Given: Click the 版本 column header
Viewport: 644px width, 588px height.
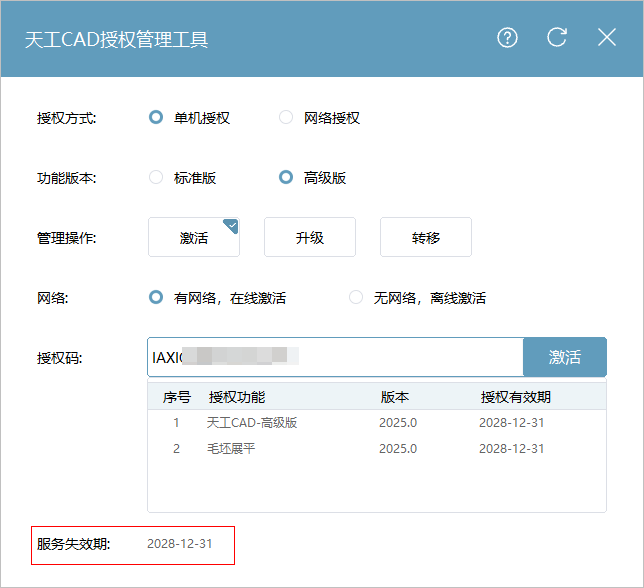Looking at the screenshot, I should pyautogui.click(x=395, y=397).
